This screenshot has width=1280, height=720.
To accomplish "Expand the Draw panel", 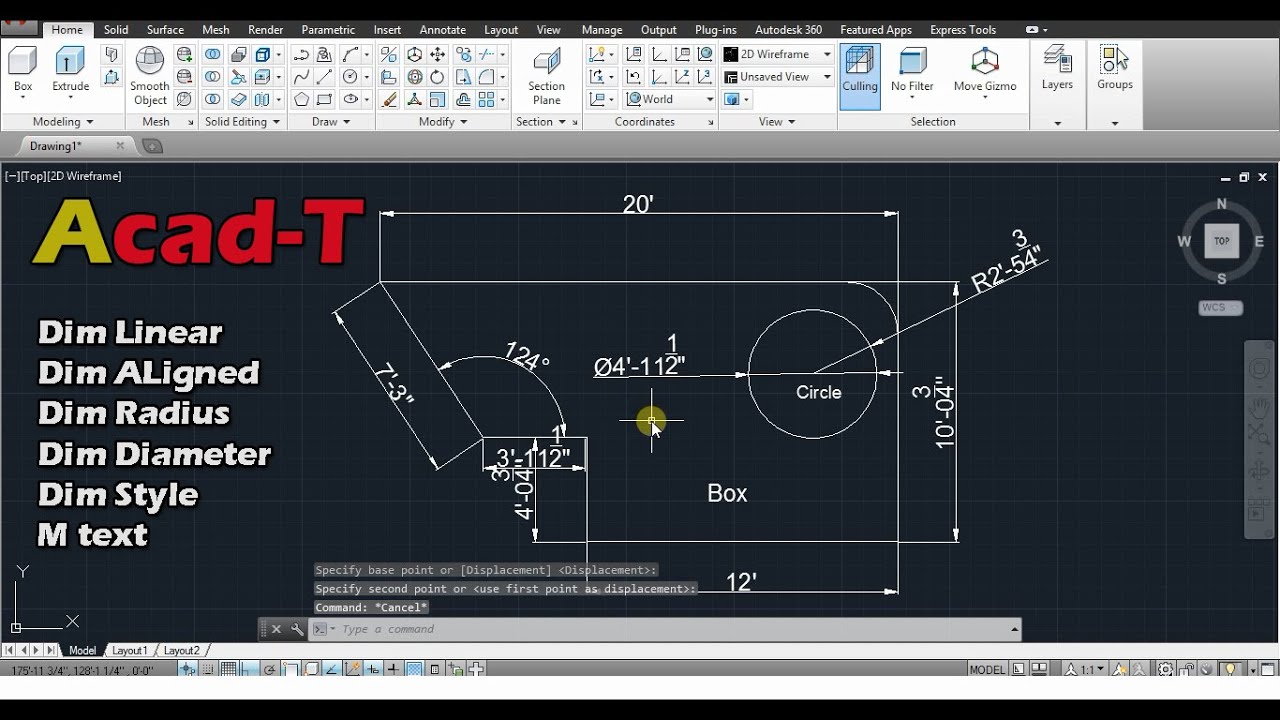I will click(331, 122).
